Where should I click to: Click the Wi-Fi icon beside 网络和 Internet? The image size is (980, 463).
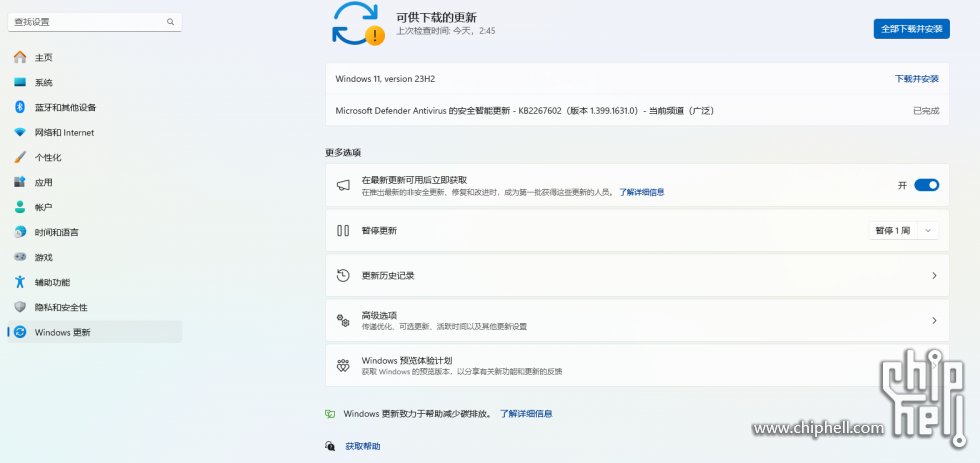click(20, 132)
